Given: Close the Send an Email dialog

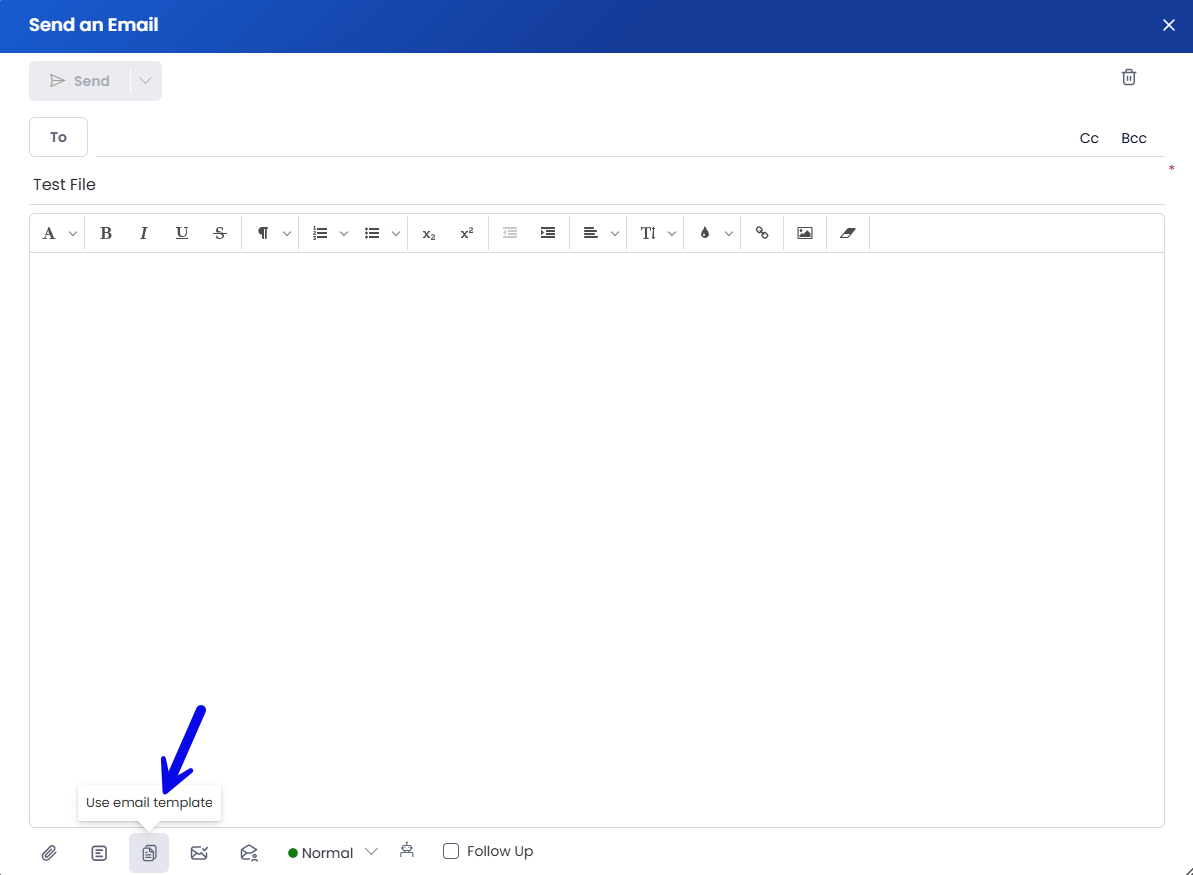Looking at the screenshot, I should pos(1169,25).
